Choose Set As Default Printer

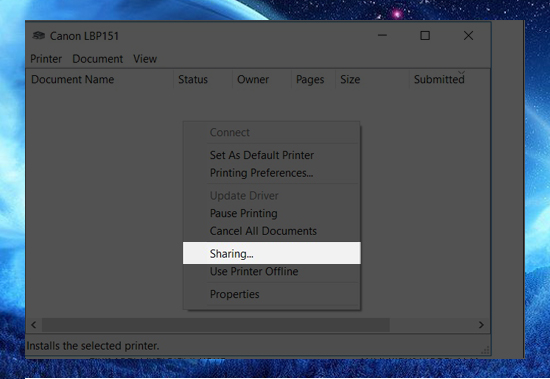[x=262, y=155]
